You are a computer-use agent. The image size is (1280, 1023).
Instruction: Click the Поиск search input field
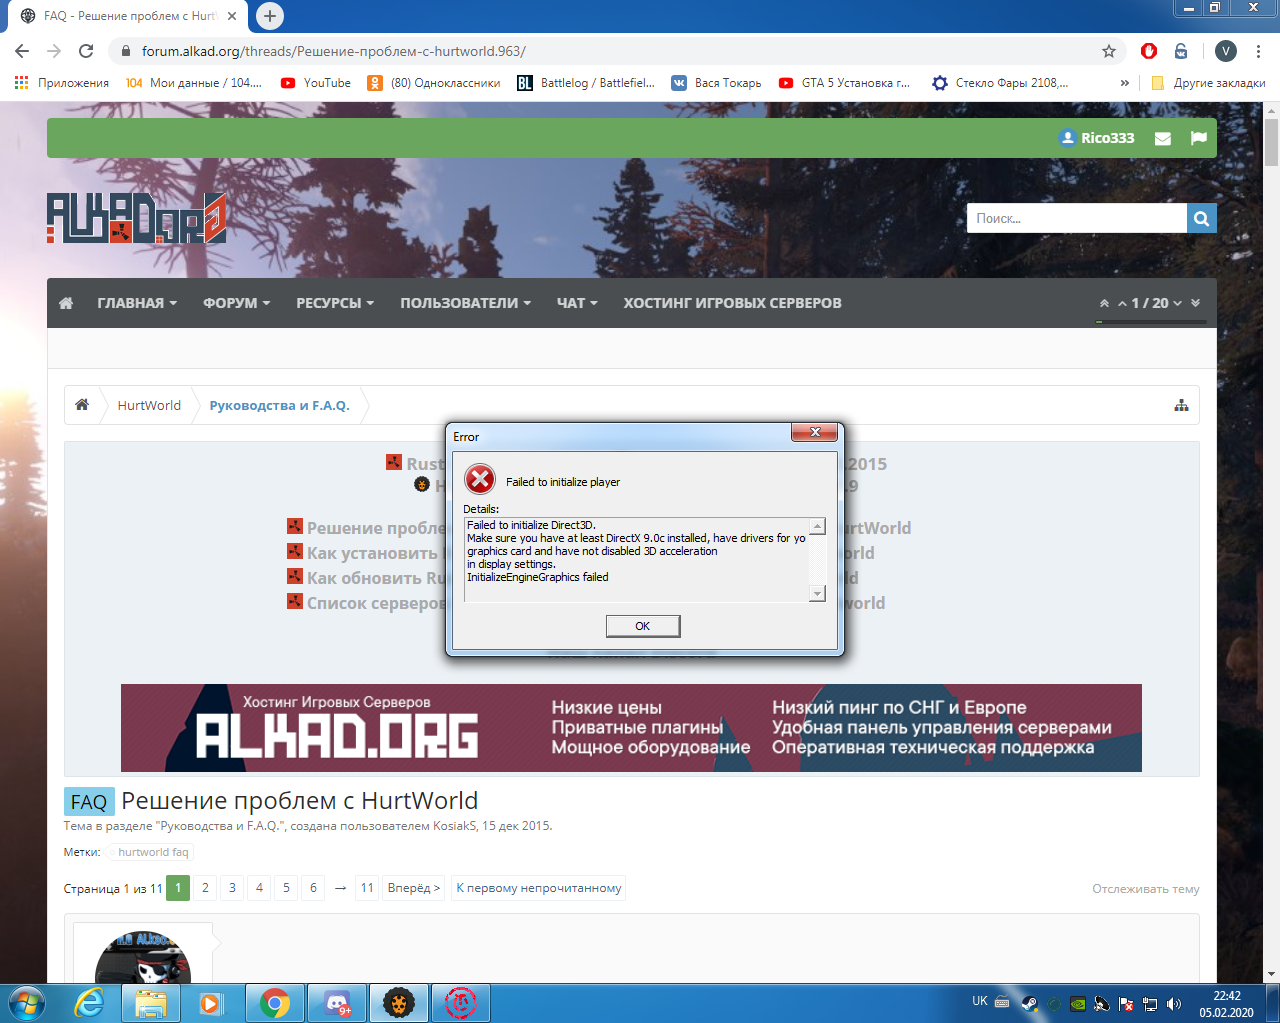(1075, 218)
